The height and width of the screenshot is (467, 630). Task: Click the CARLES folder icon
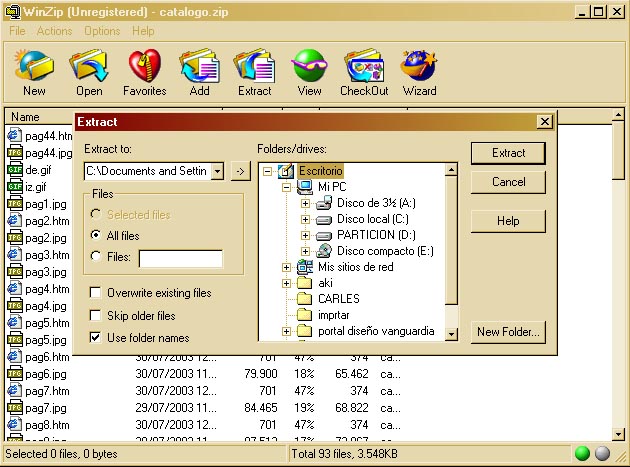click(305, 299)
